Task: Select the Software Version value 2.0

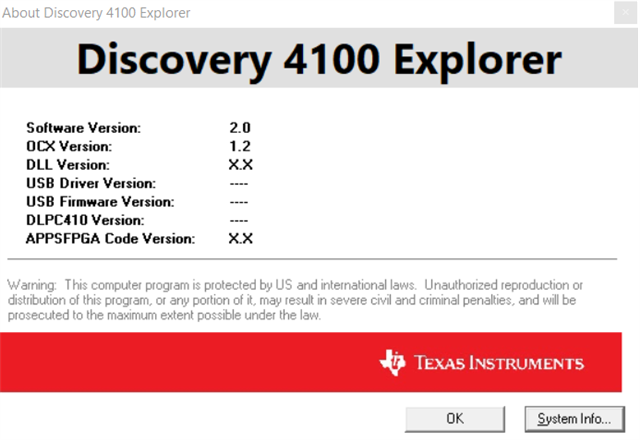Action: coord(240,128)
